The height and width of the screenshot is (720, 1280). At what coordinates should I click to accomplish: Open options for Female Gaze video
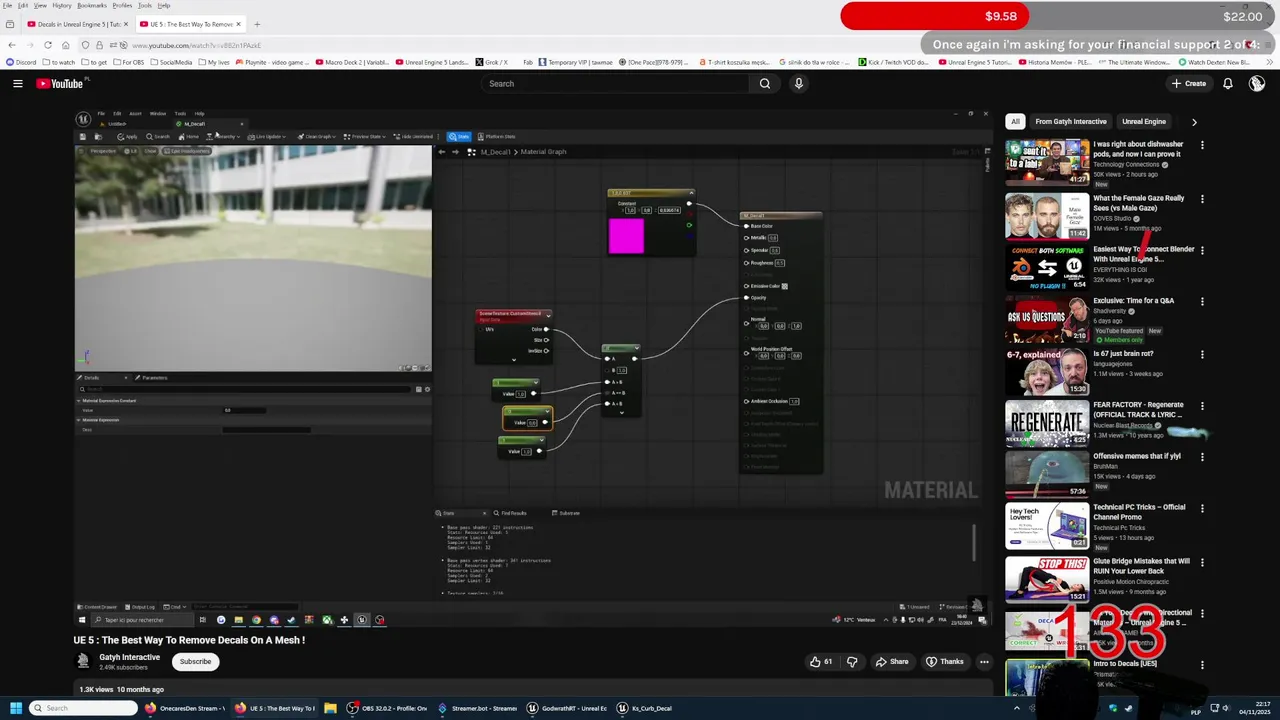pyautogui.click(x=1202, y=199)
